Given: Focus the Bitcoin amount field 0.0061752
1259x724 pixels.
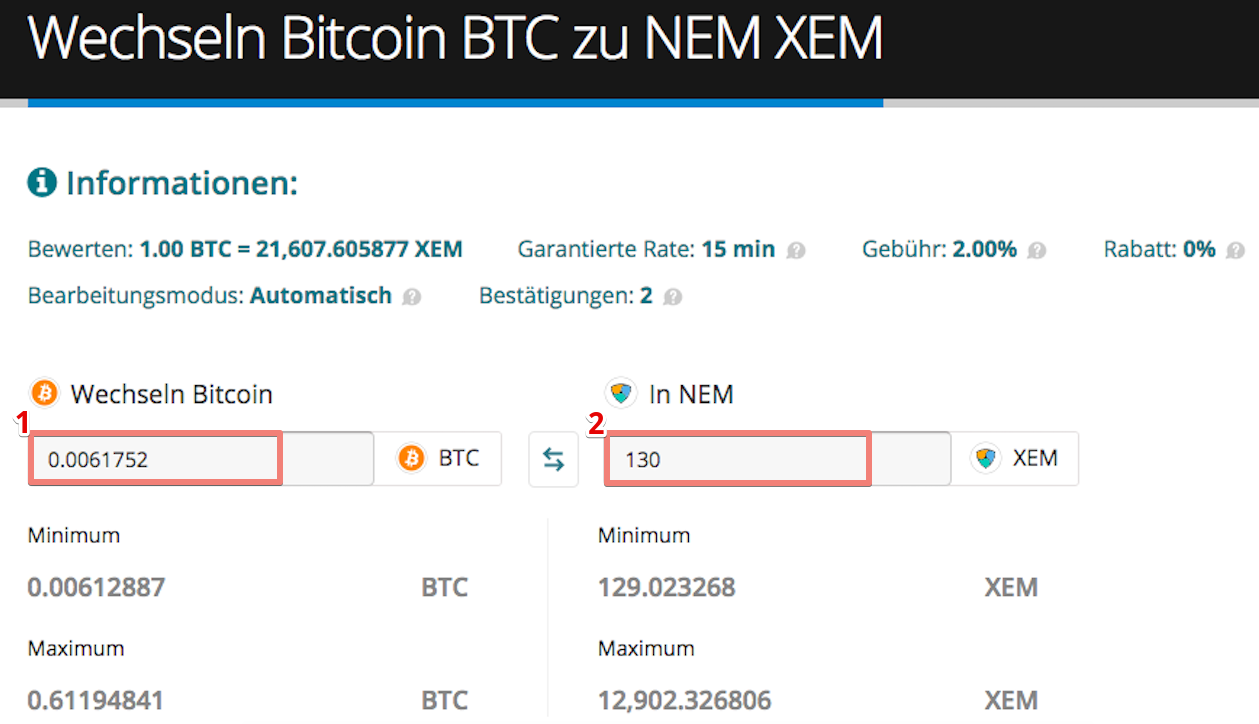Looking at the screenshot, I should tap(155, 460).
